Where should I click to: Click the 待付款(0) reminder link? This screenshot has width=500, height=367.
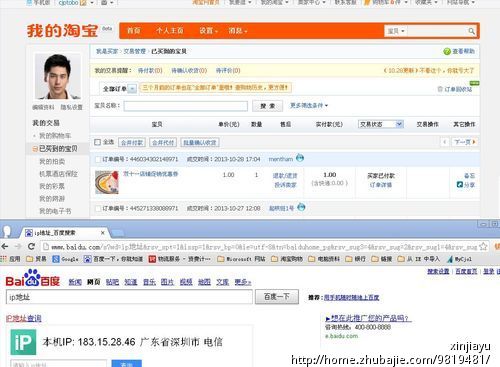[150, 71]
